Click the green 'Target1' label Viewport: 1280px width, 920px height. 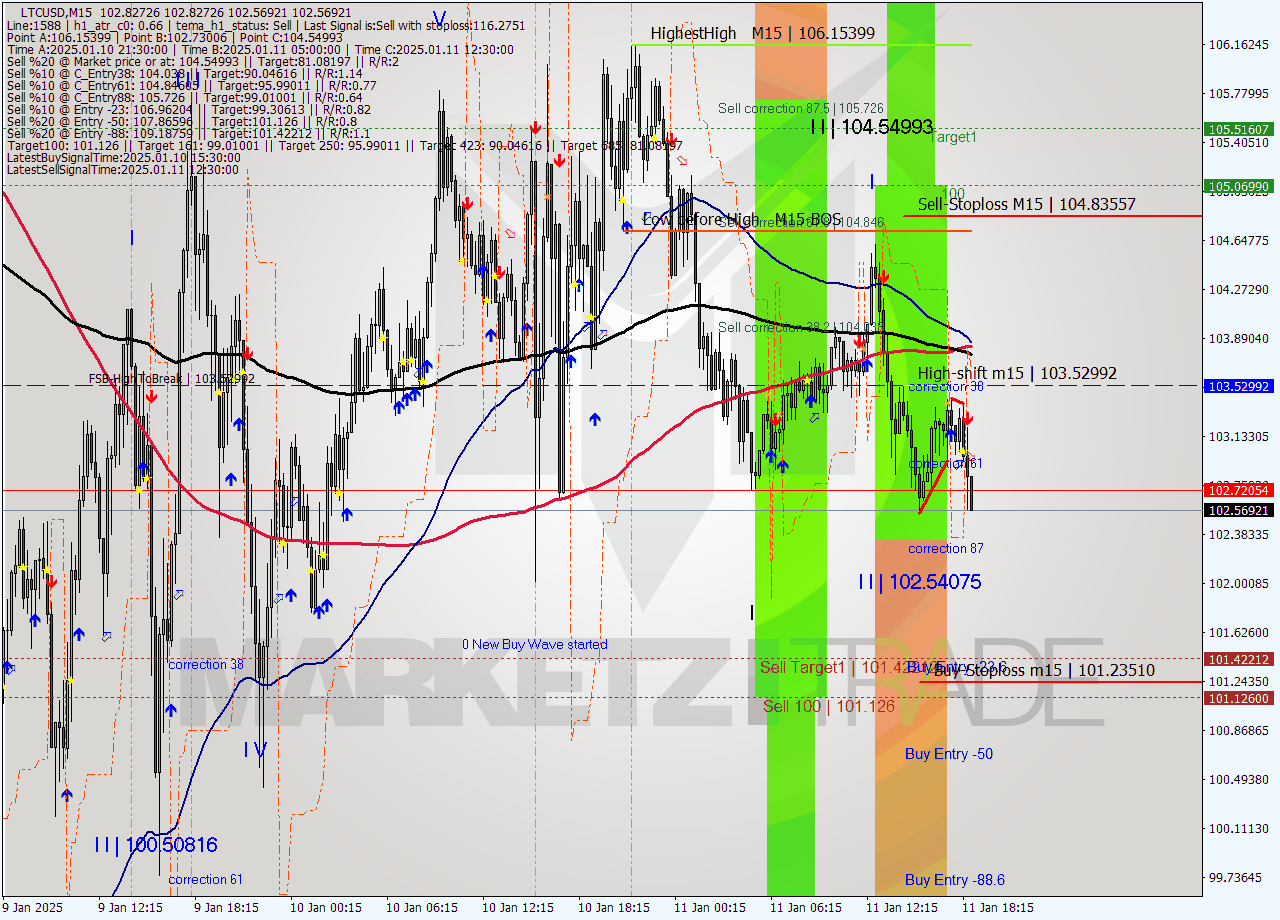(x=954, y=137)
